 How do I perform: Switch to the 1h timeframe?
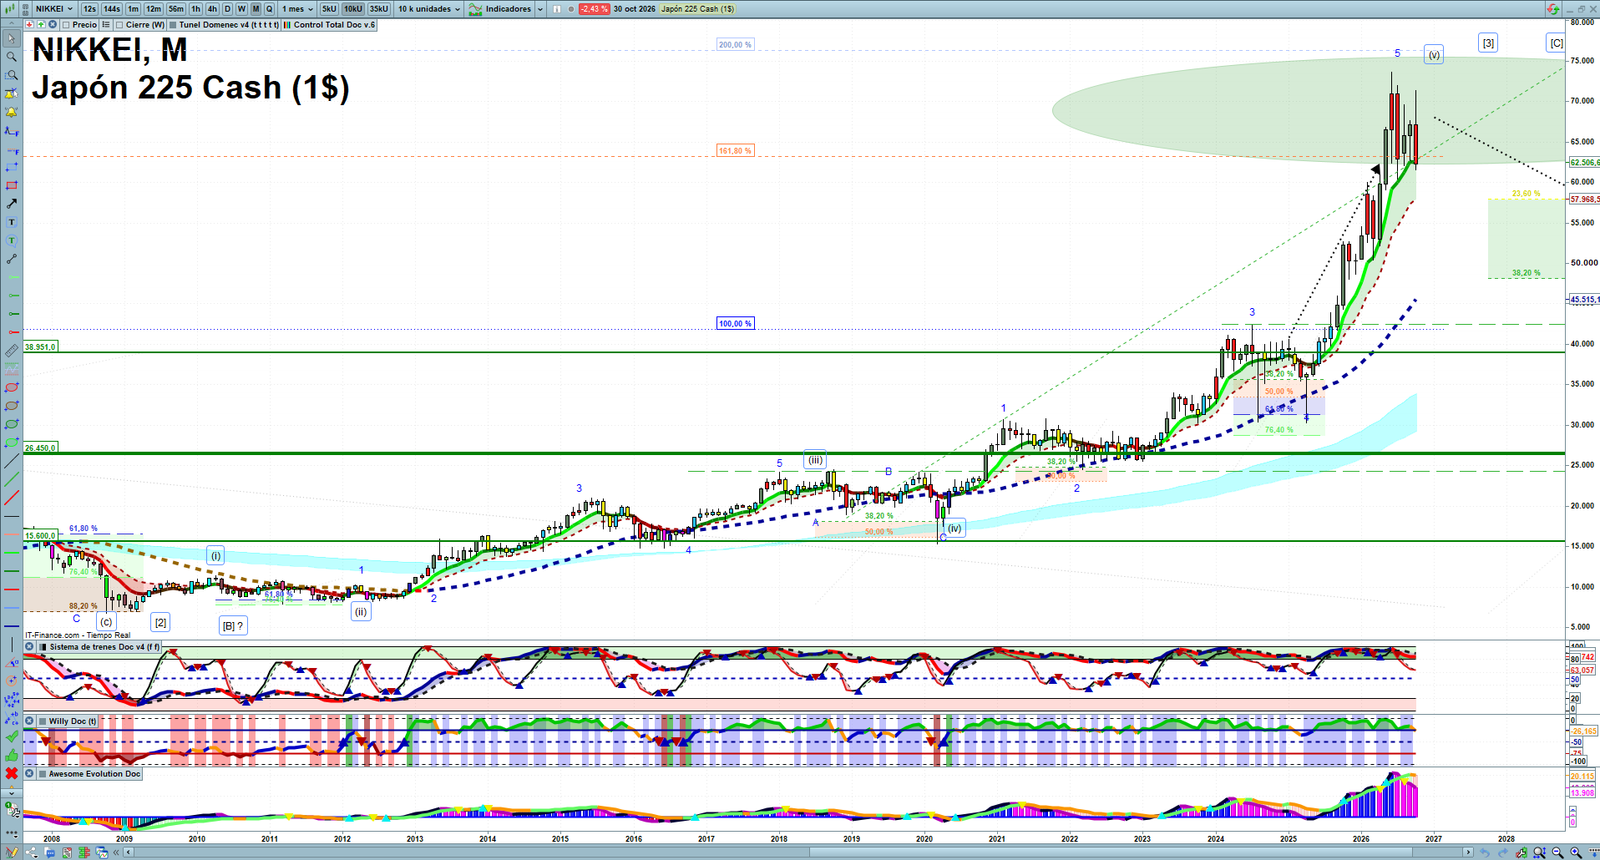click(x=196, y=9)
